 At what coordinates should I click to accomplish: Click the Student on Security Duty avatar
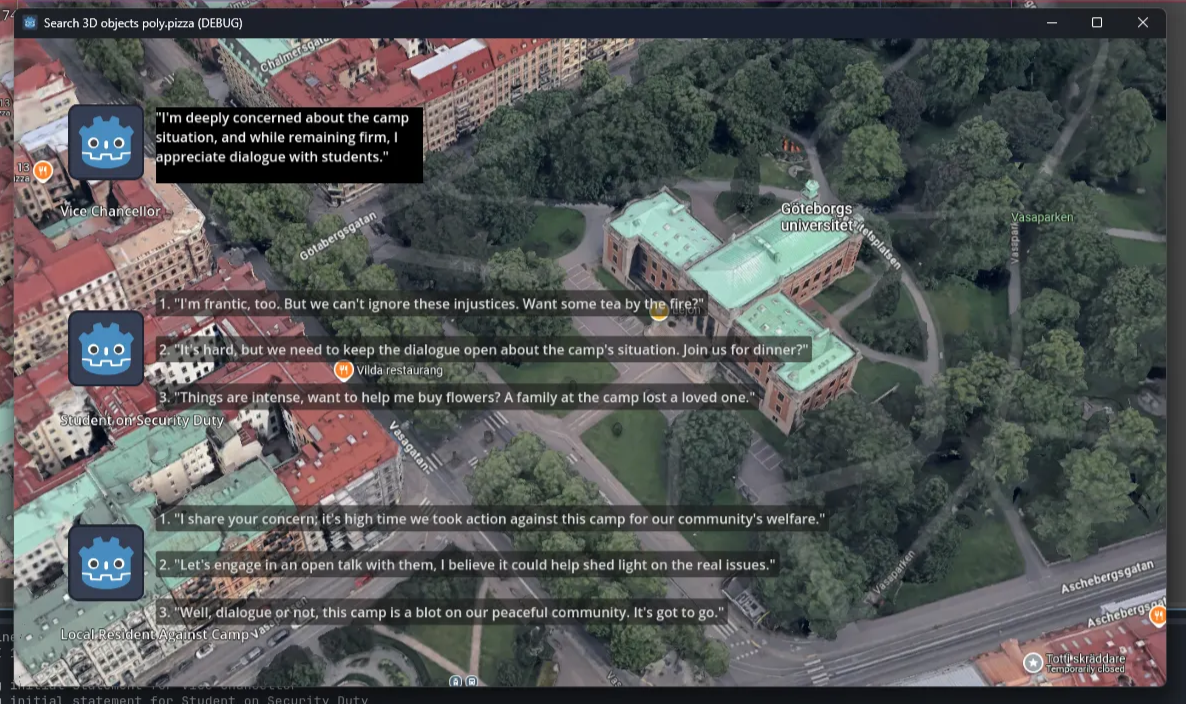106,348
